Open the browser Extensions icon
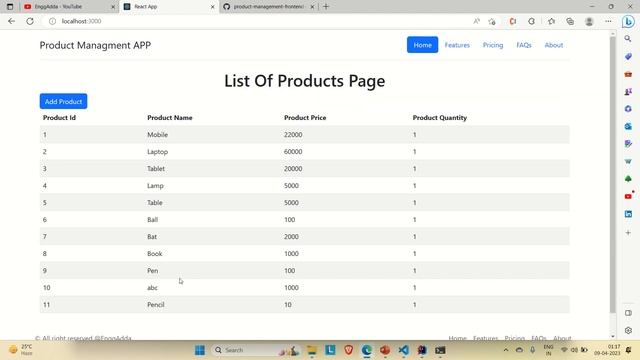640x360 pixels. pyautogui.click(x=531, y=21)
